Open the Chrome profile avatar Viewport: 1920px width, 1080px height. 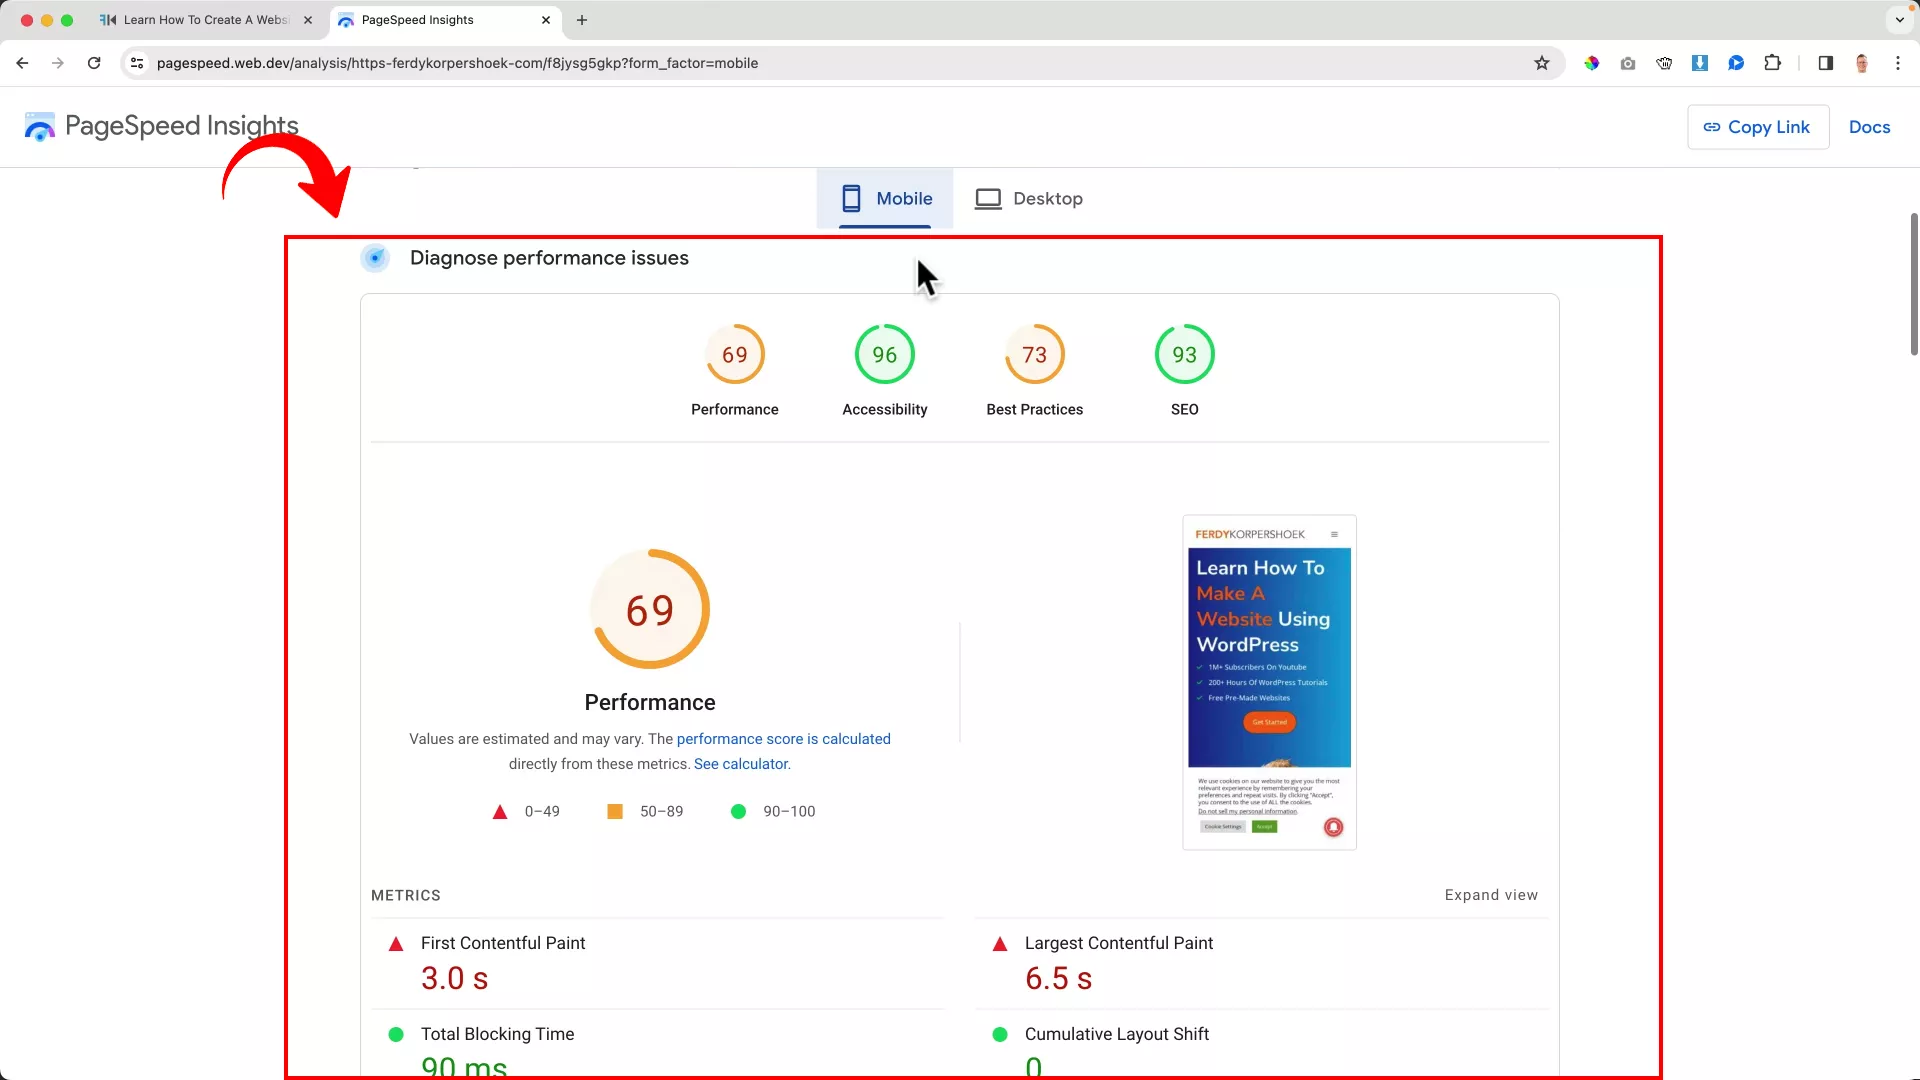point(1862,62)
